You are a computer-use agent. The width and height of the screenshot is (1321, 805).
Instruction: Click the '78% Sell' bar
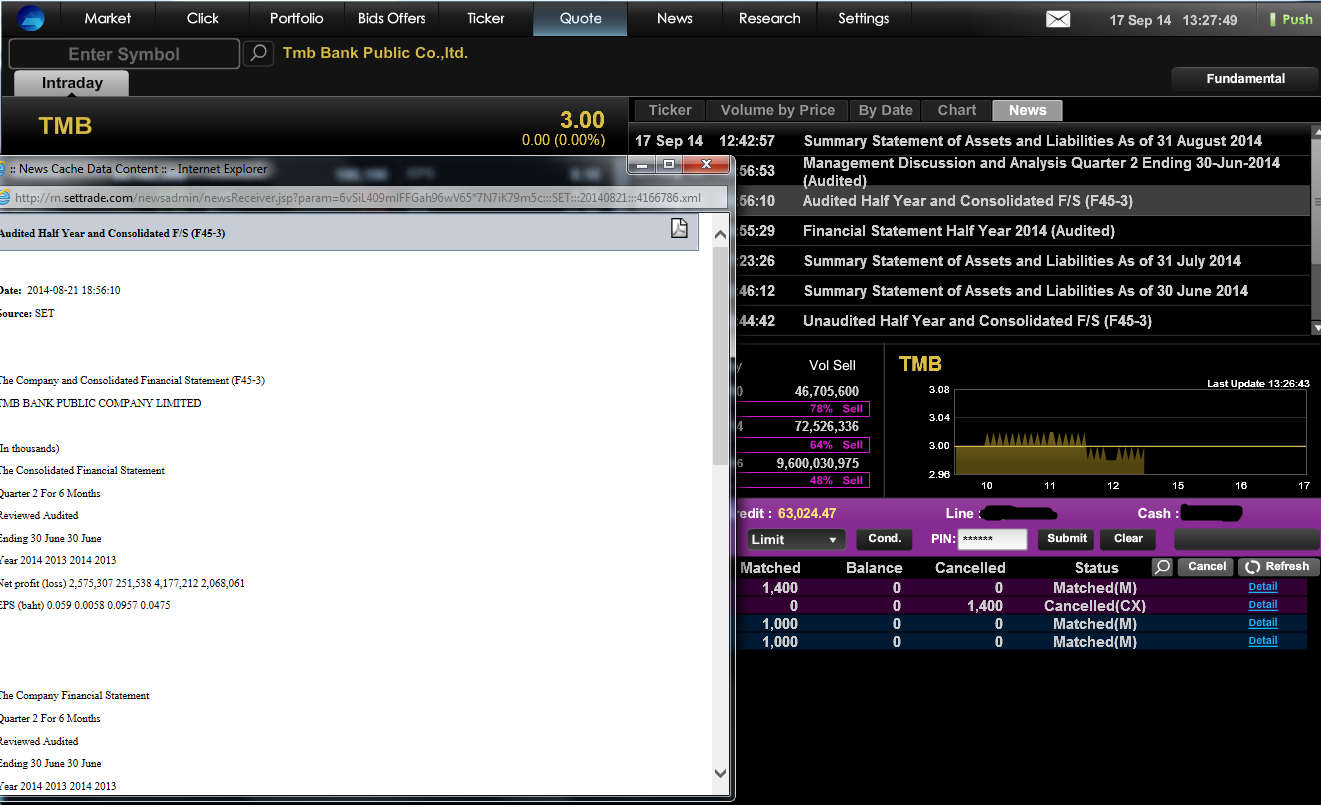[x=802, y=409]
